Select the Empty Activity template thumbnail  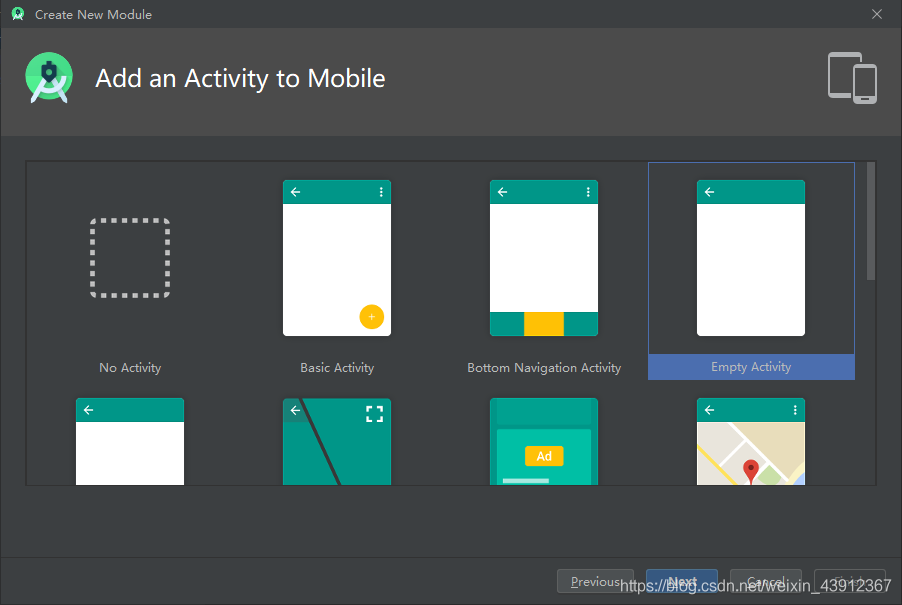(x=751, y=258)
